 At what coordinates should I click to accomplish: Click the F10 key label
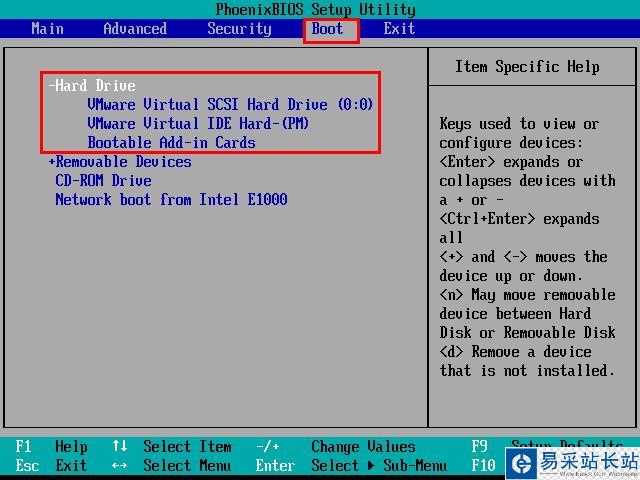click(483, 465)
